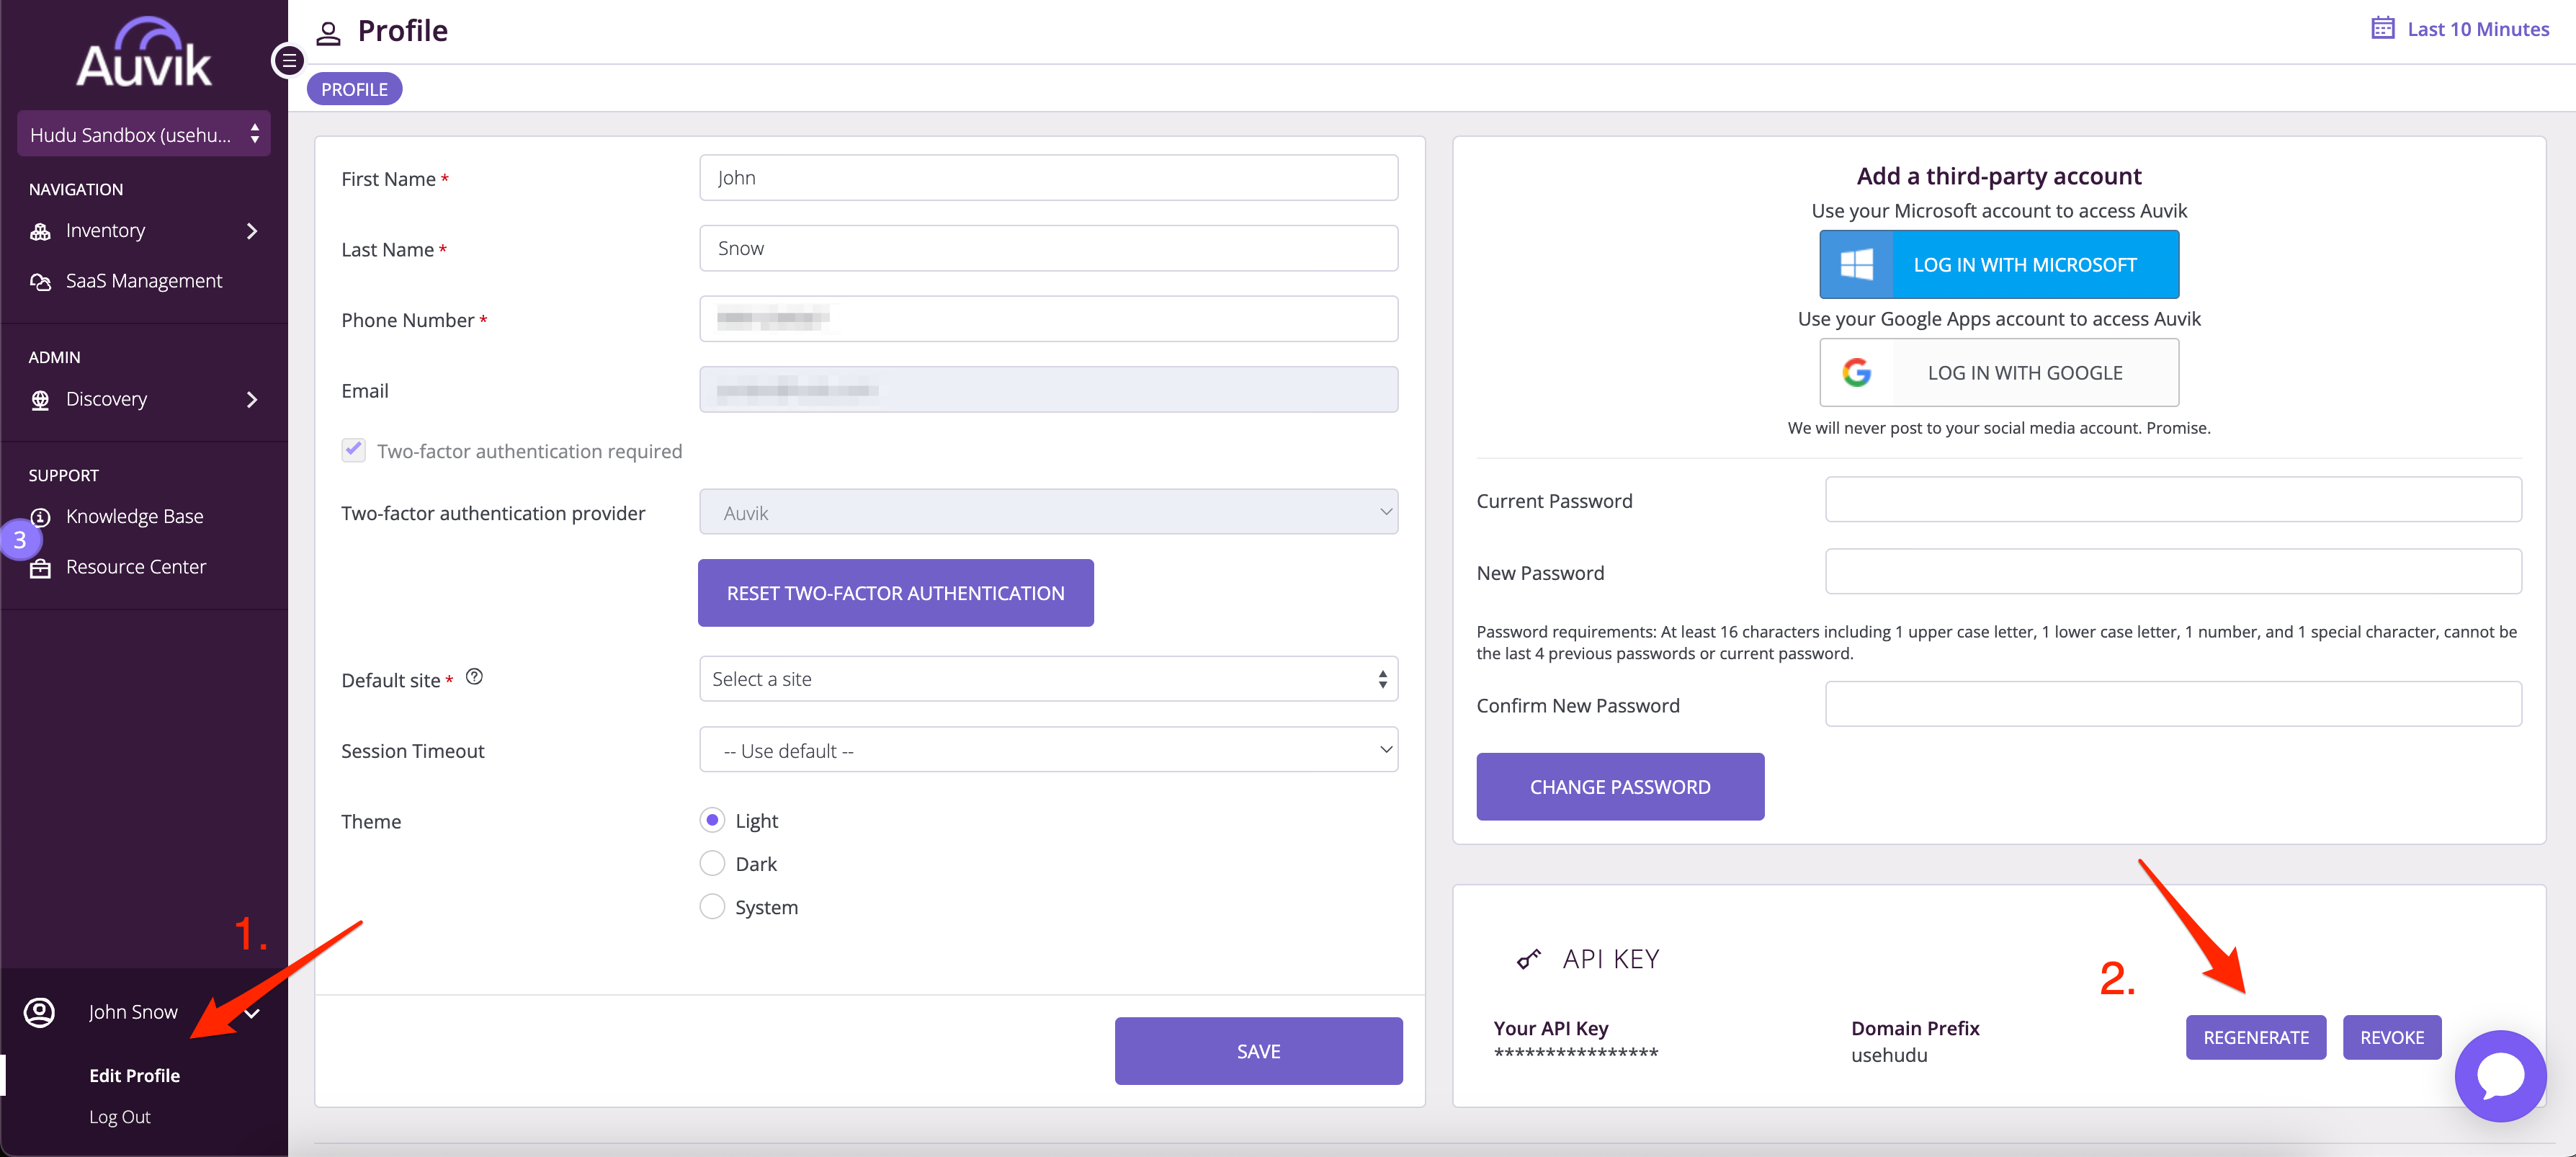Click the REGENERATE API key button
The image size is (2576, 1157).
2256,1038
